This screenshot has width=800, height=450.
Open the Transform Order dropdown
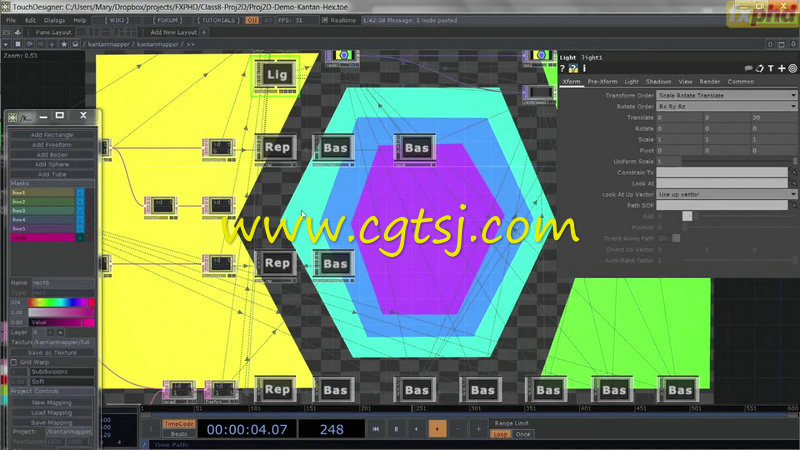727,95
